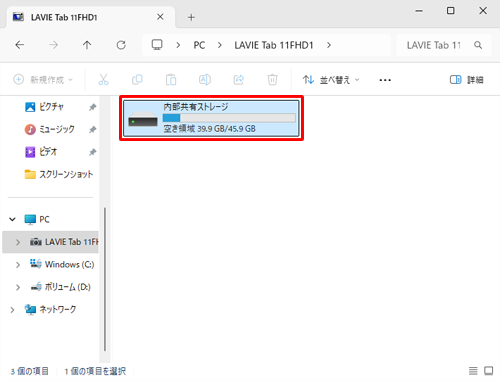Open a new tab with plus button
The width and height of the screenshot is (500, 380).
coord(191,17)
